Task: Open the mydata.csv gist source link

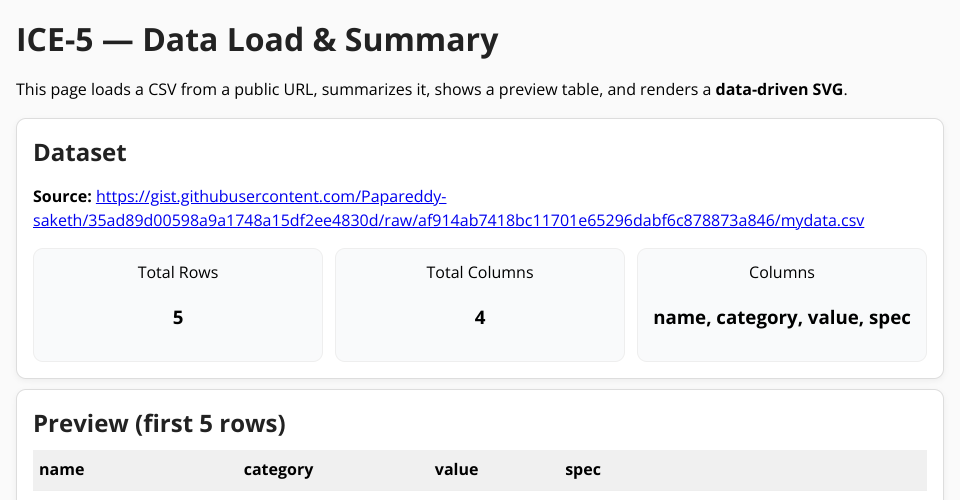Action: 448,220
